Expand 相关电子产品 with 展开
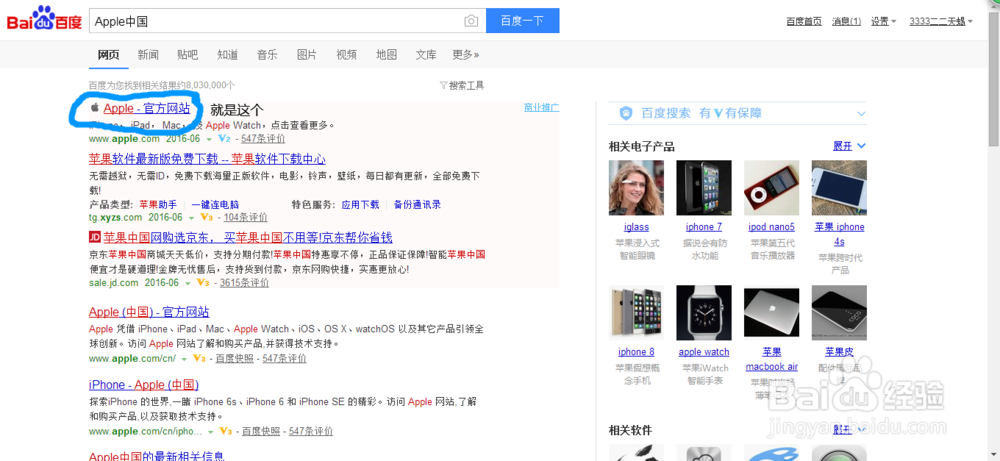The width and height of the screenshot is (1000, 461). tap(849, 146)
